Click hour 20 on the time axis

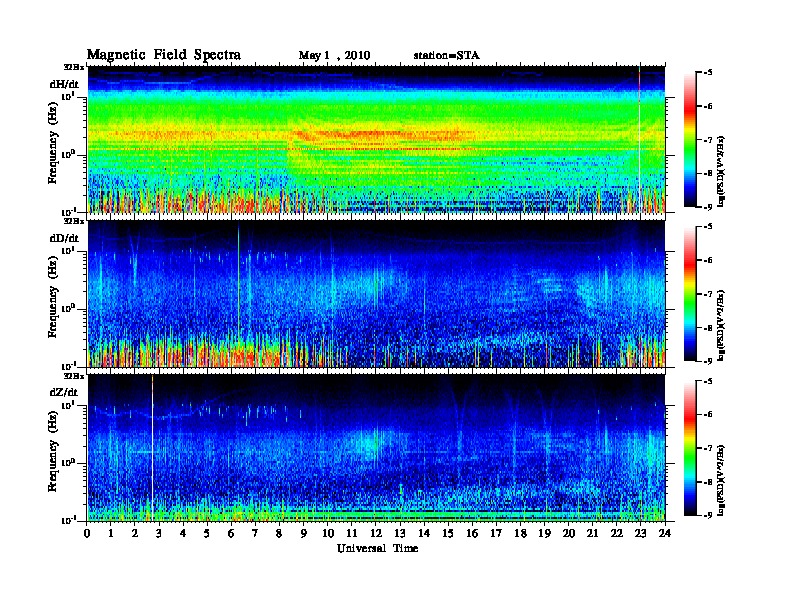pyautogui.click(x=569, y=534)
